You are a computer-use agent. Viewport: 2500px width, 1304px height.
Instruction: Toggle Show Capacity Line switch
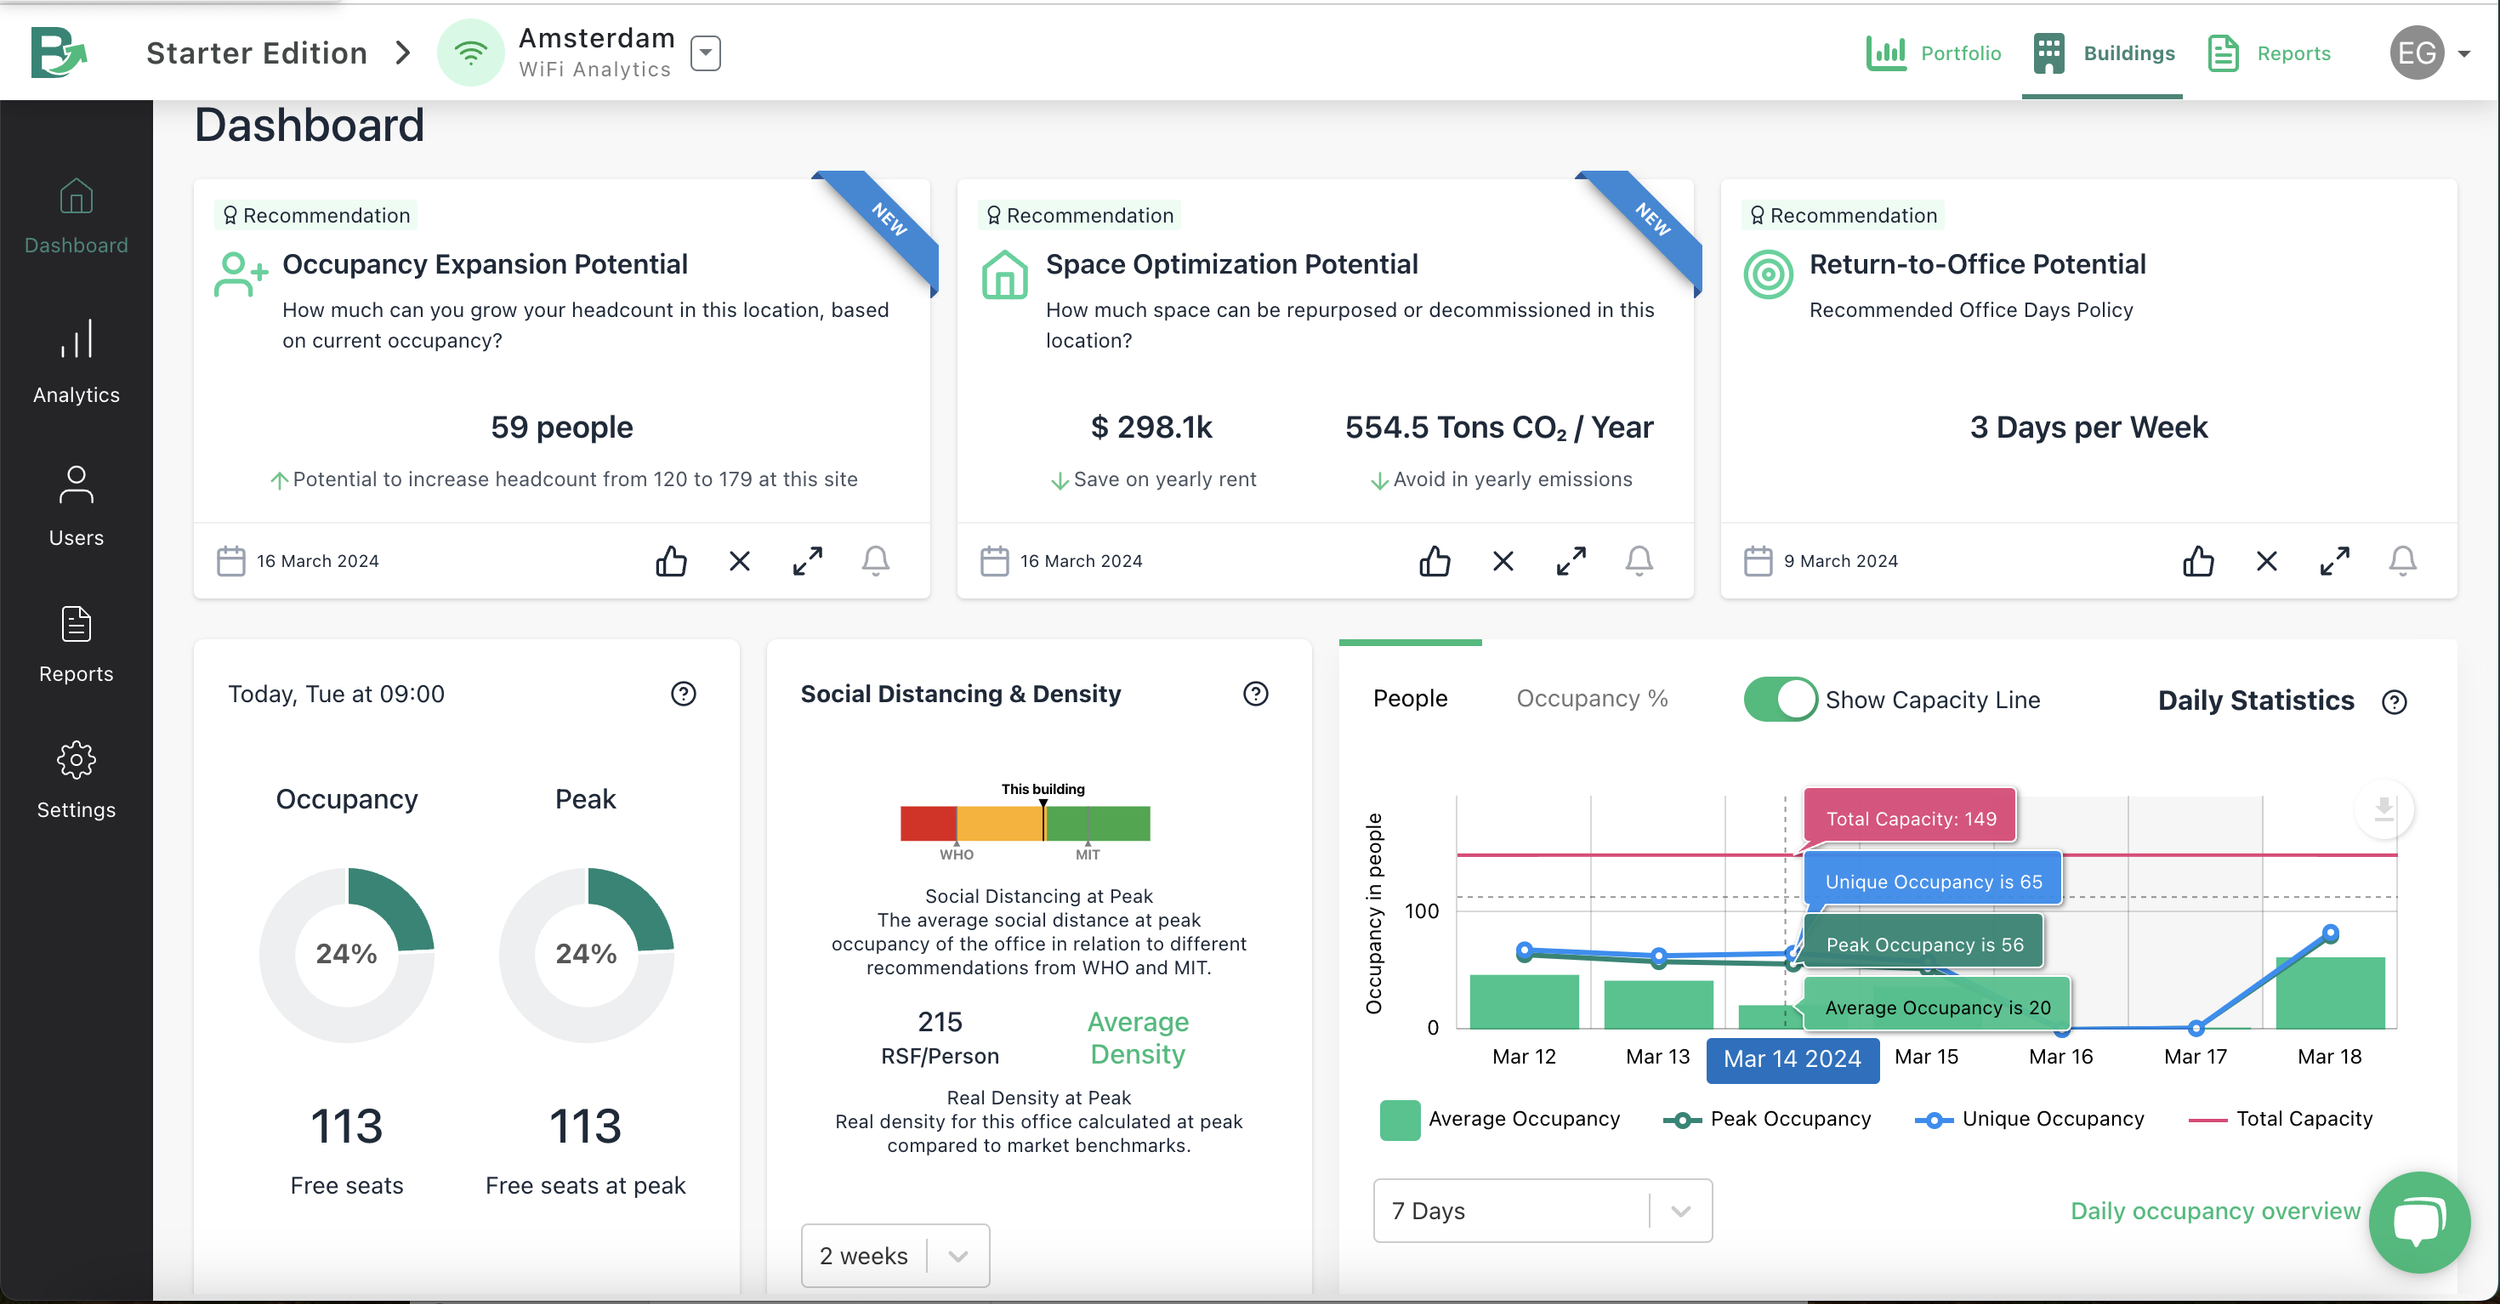pyautogui.click(x=1780, y=699)
